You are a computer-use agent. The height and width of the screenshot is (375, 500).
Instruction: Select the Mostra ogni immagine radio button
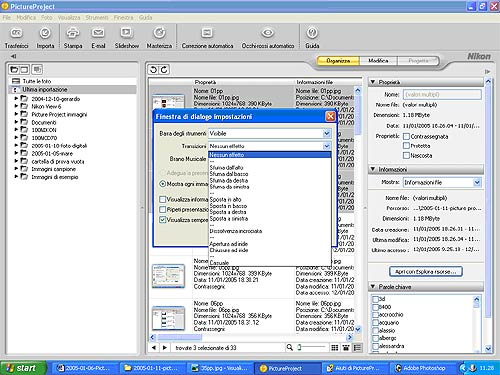pyautogui.click(x=163, y=184)
